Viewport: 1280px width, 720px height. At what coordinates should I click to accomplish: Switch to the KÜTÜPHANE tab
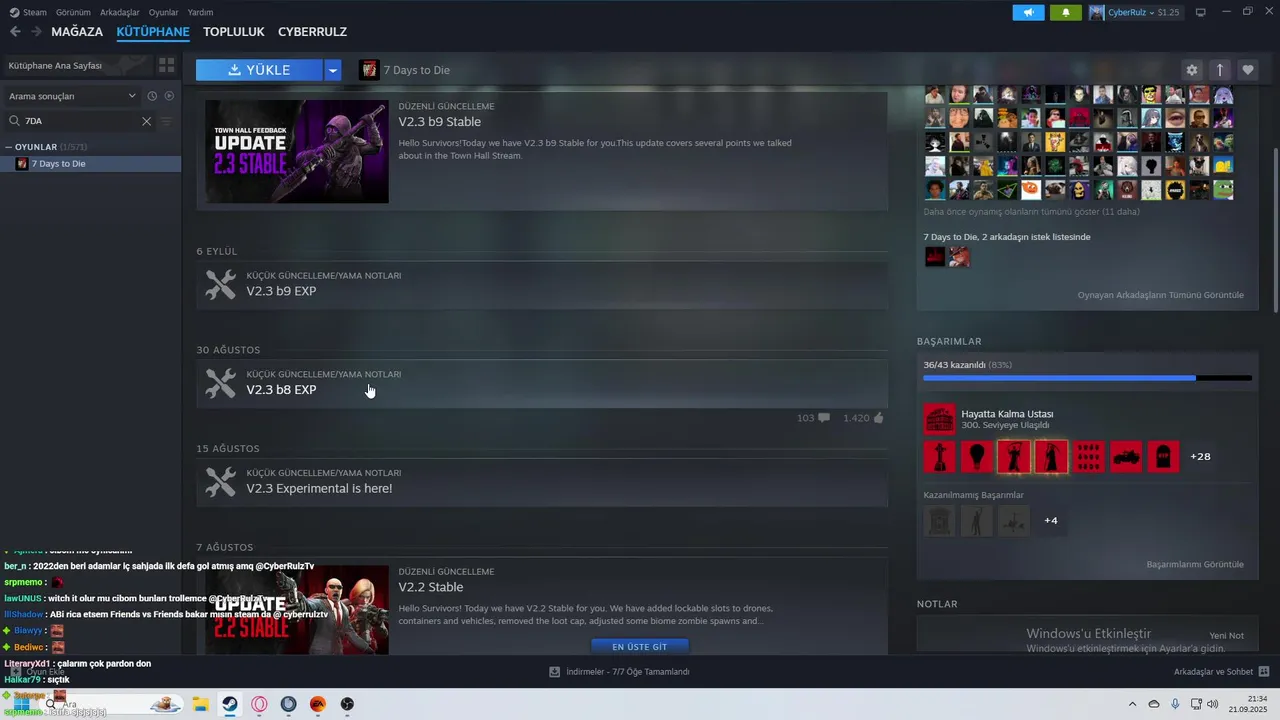click(x=153, y=32)
